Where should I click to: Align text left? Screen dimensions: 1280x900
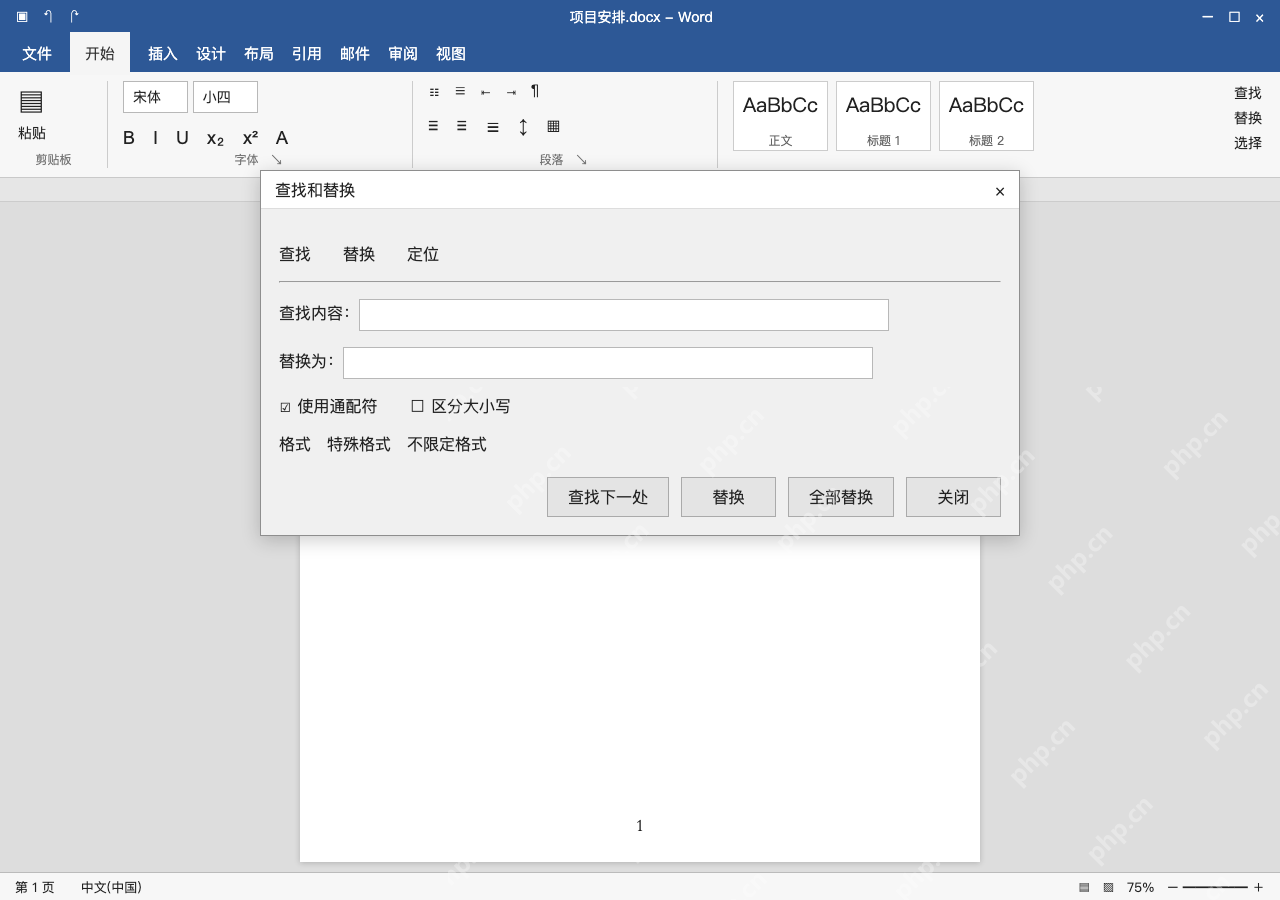point(433,126)
